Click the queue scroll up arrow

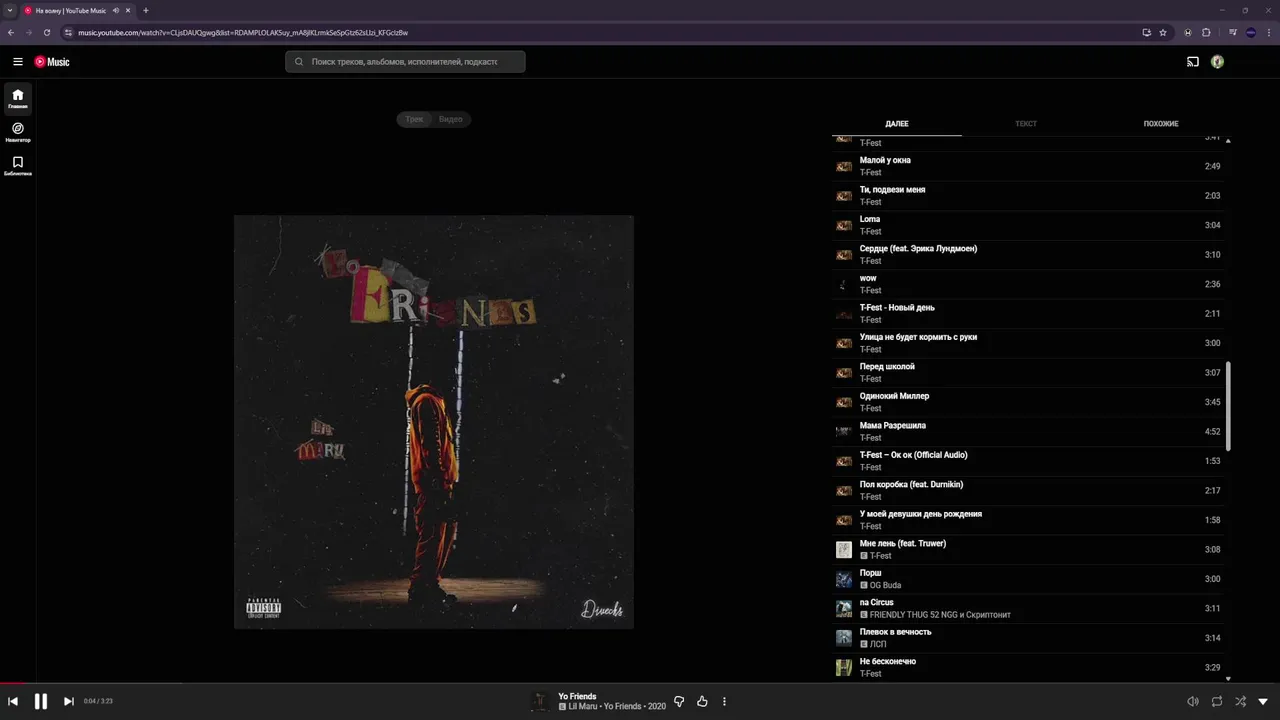click(1228, 141)
